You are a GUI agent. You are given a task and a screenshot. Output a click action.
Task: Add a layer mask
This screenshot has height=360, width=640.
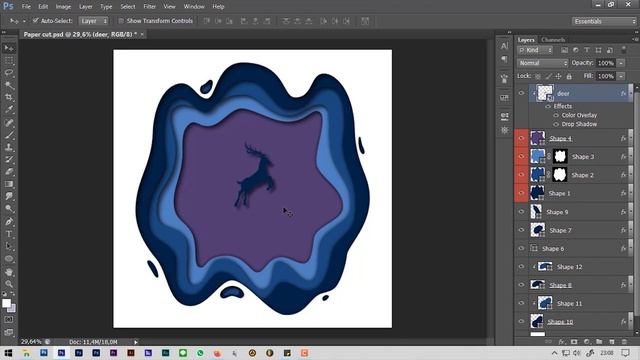coord(574,341)
